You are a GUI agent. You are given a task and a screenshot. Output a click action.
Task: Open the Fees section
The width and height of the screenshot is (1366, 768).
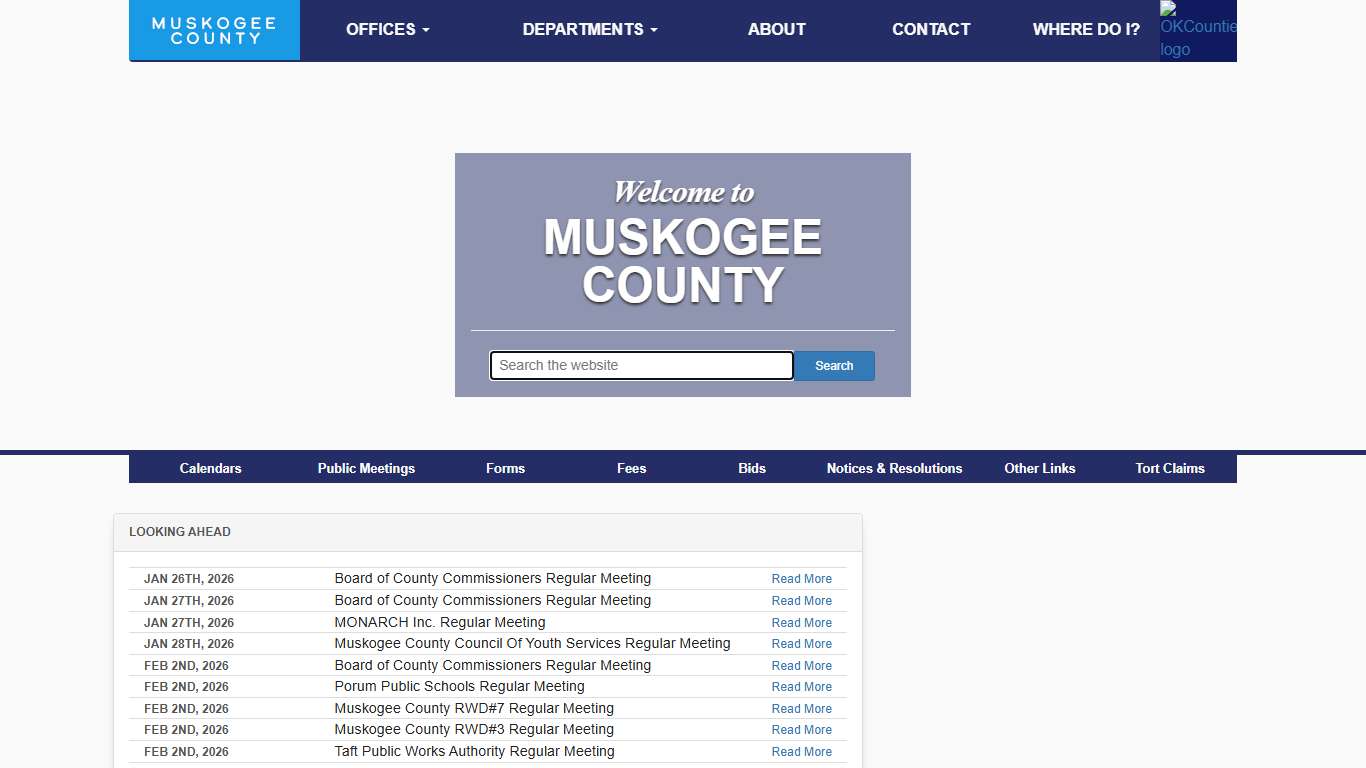tap(631, 468)
